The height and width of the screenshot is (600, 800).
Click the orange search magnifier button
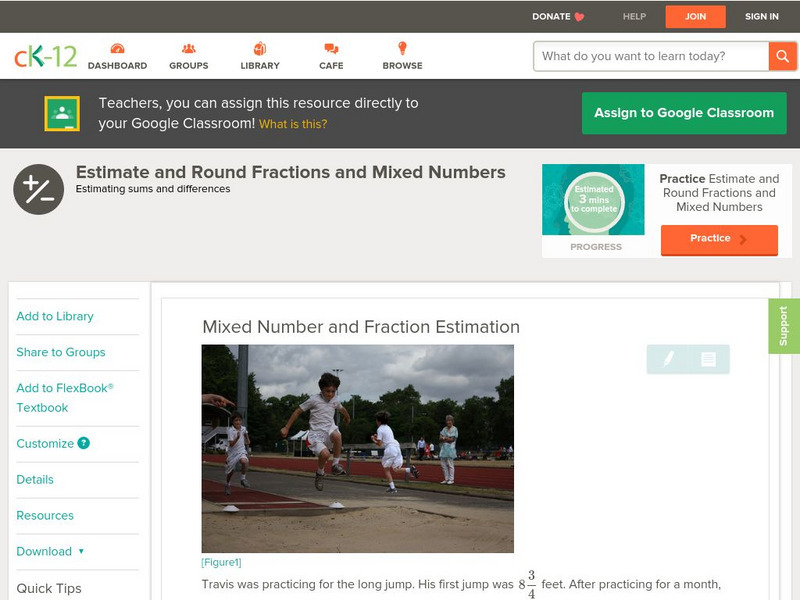(782, 56)
